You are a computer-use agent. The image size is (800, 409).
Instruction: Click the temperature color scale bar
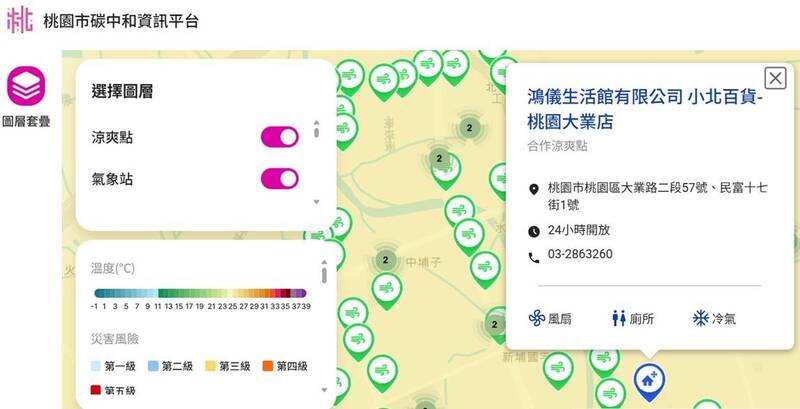(201, 293)
